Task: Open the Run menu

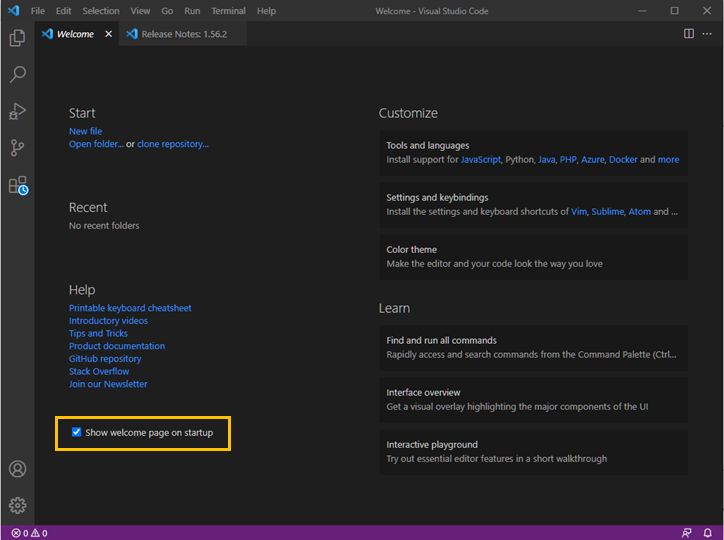Action: coord(192,11)
